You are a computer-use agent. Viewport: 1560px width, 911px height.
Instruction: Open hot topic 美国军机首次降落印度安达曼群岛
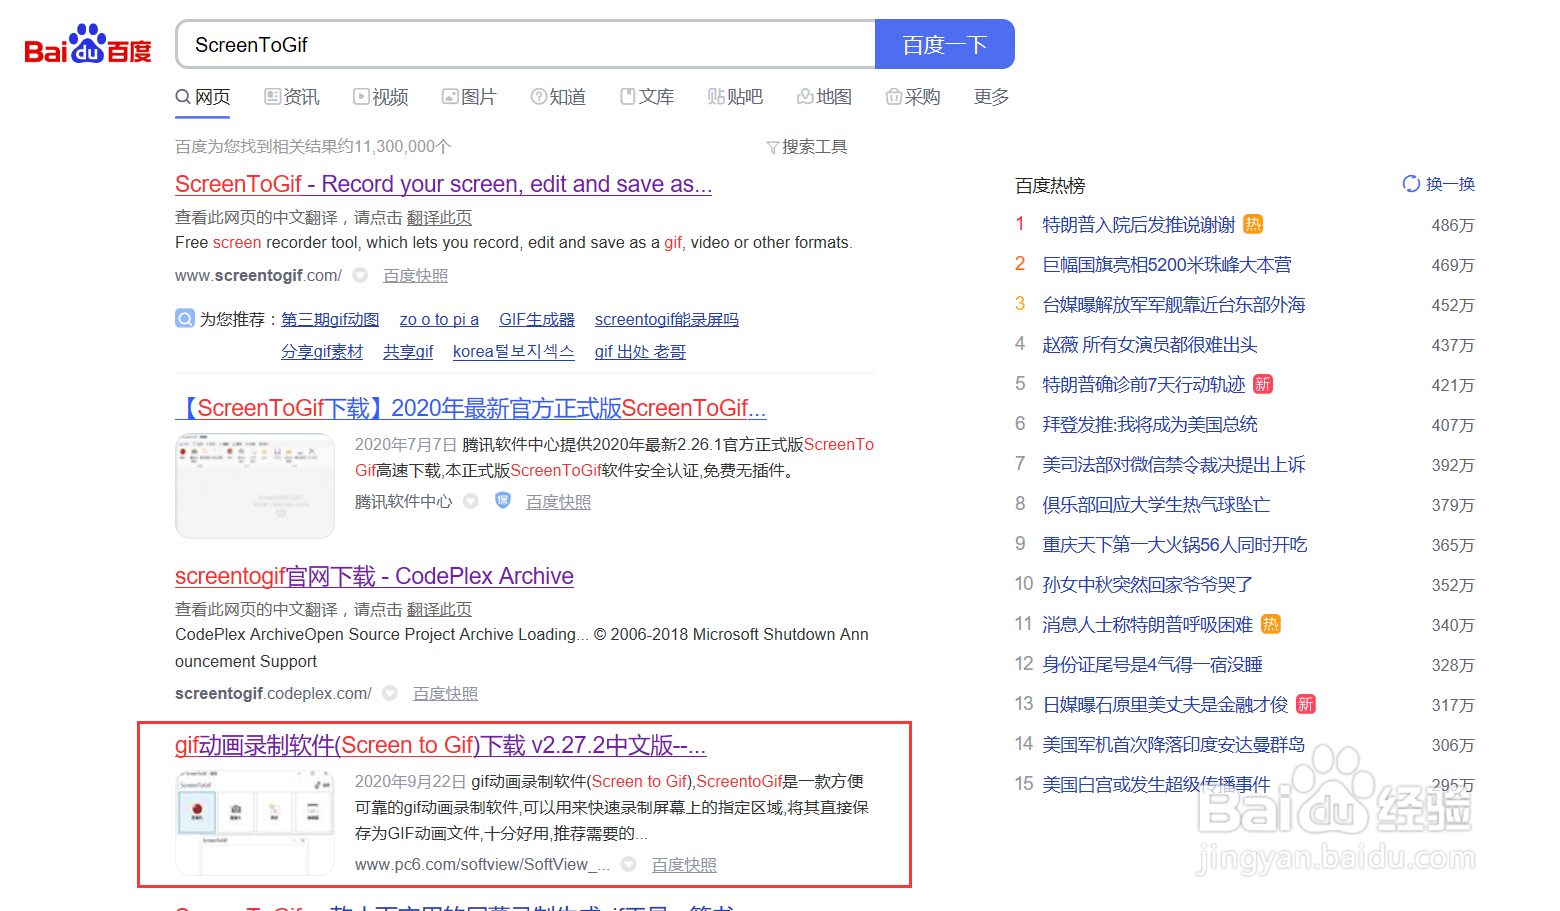1174,744
